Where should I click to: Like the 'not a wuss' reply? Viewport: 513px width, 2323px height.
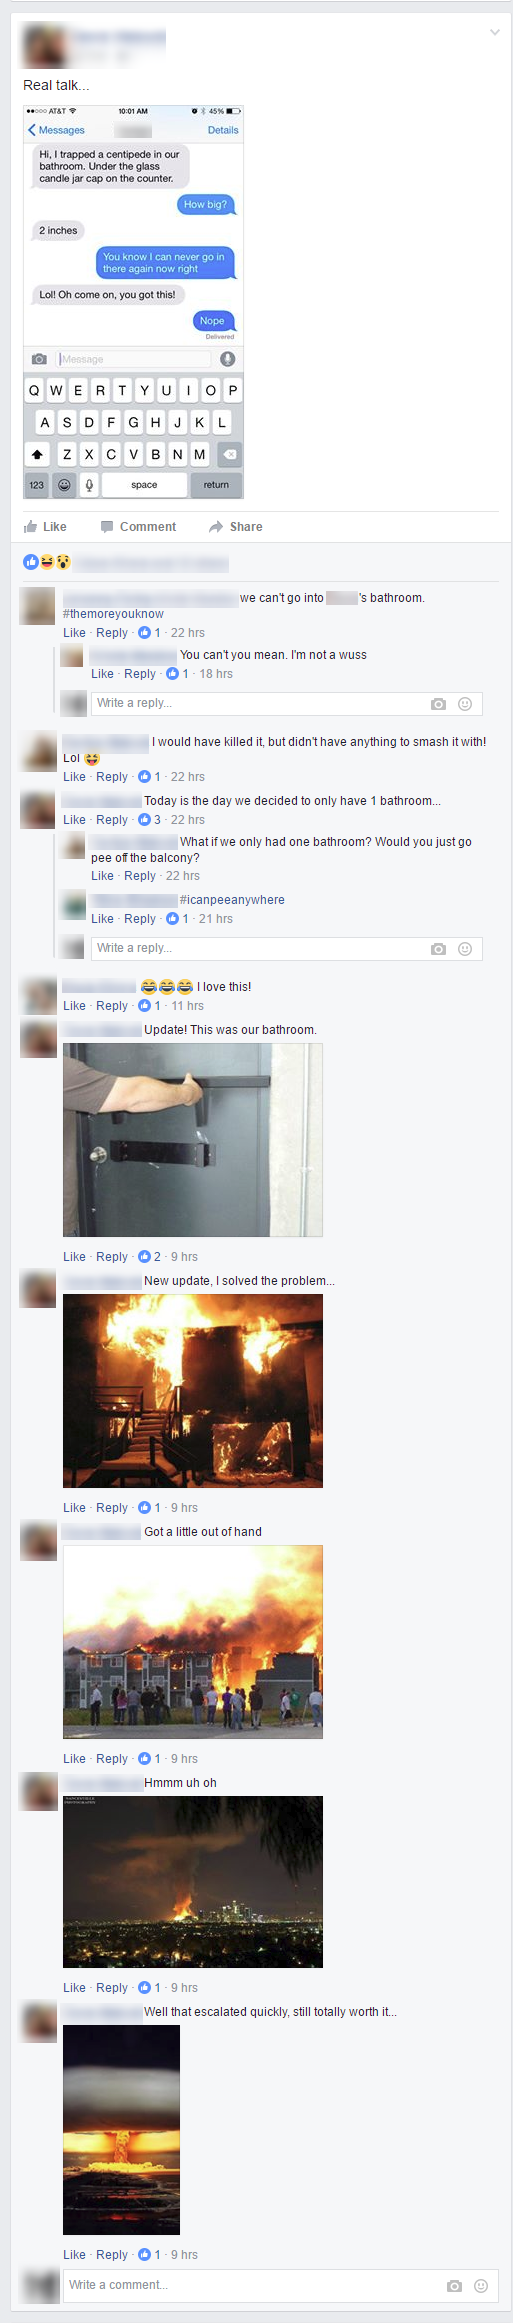(102, 674)
